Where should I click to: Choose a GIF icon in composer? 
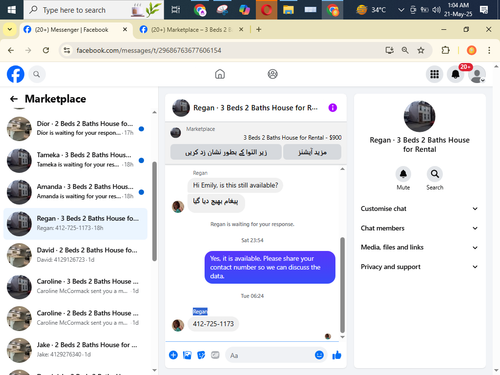[x=215, y=355]
